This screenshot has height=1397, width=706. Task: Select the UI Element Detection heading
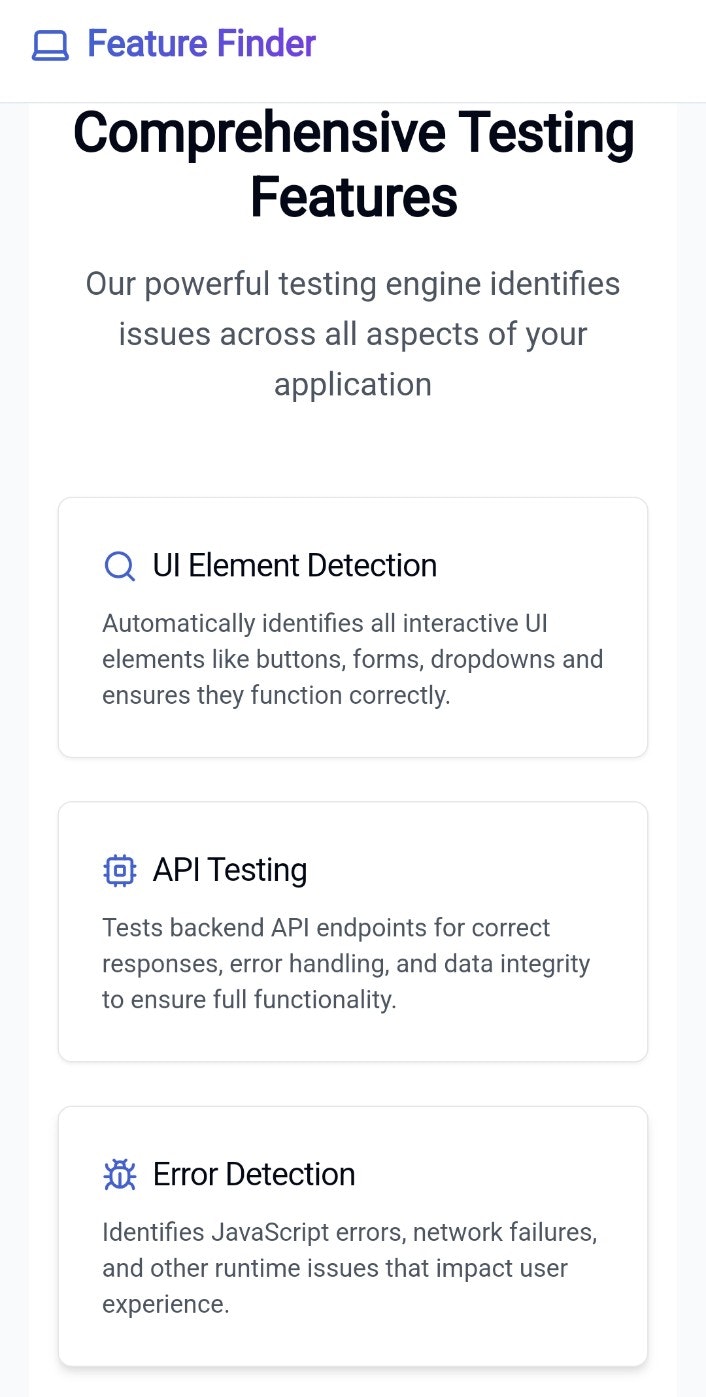pos(294,566)
